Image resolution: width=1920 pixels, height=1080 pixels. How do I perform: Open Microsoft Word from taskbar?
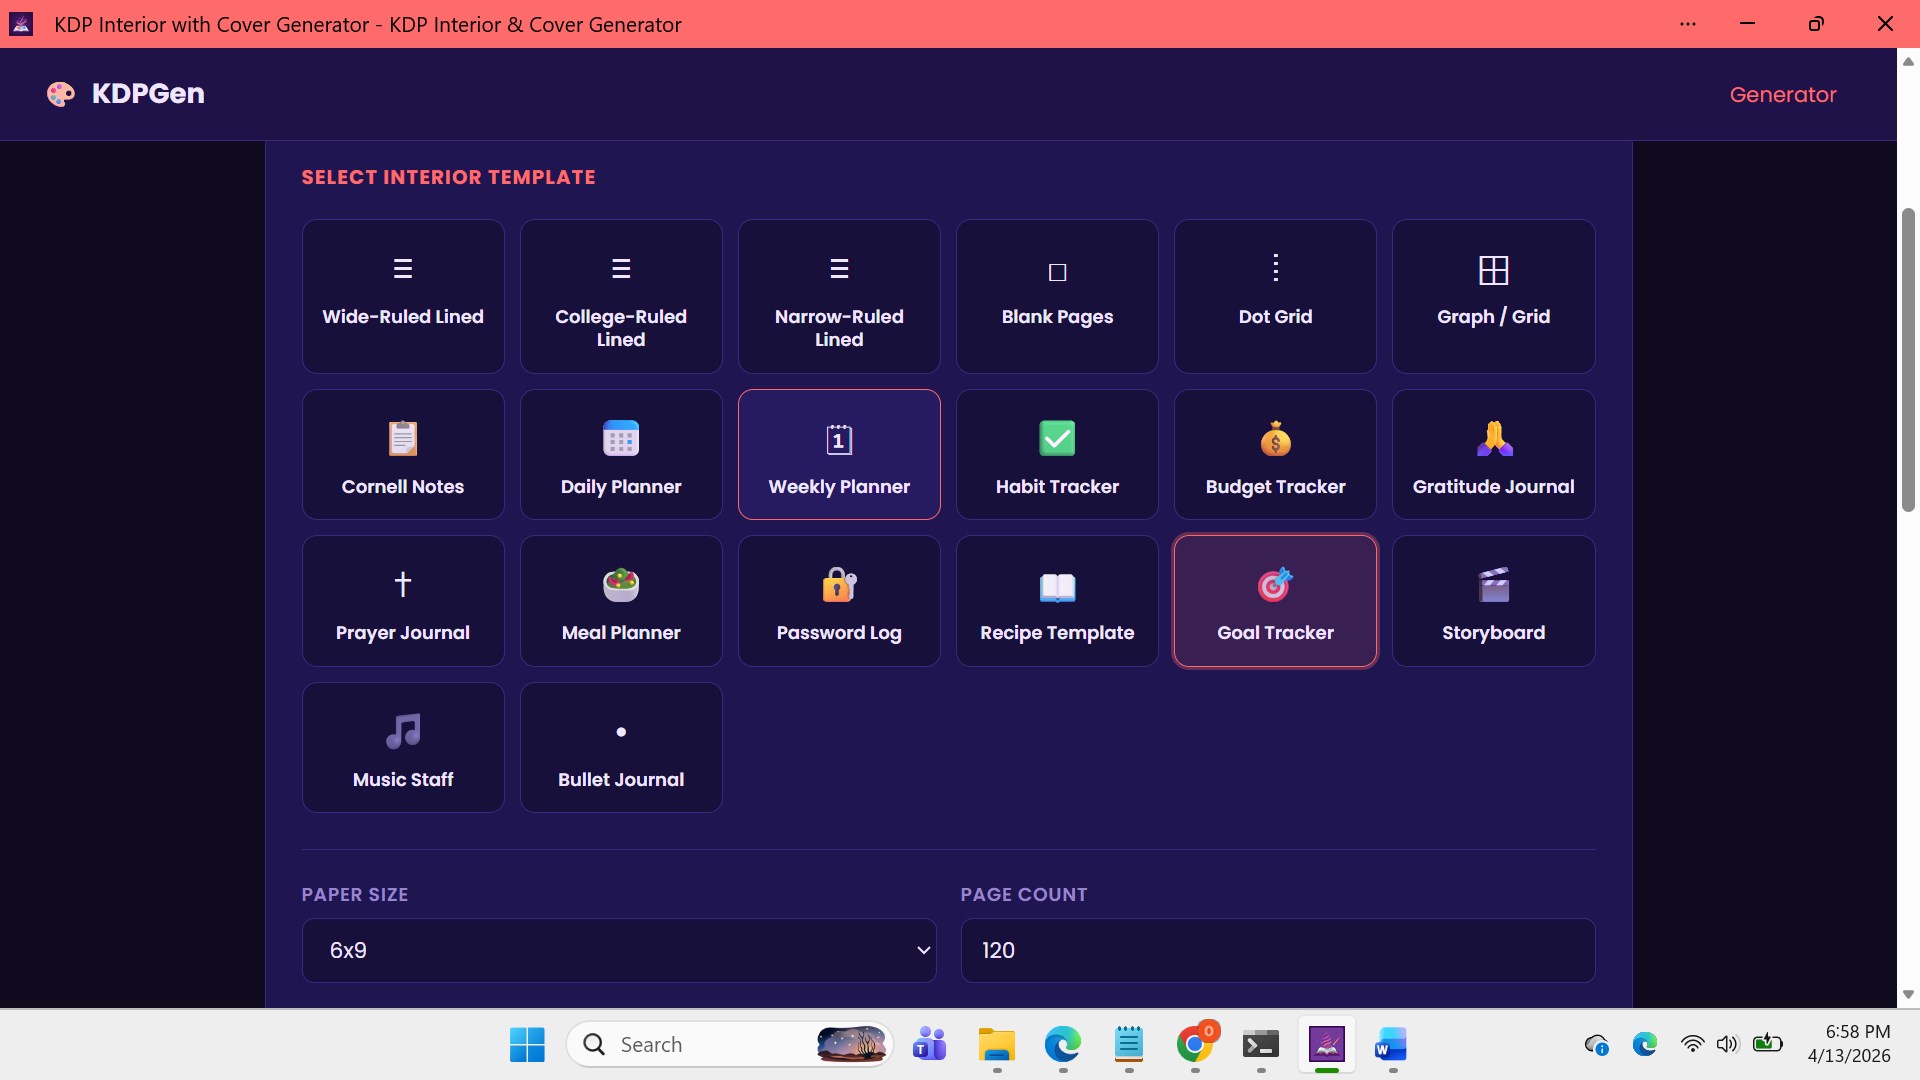1393,1045
